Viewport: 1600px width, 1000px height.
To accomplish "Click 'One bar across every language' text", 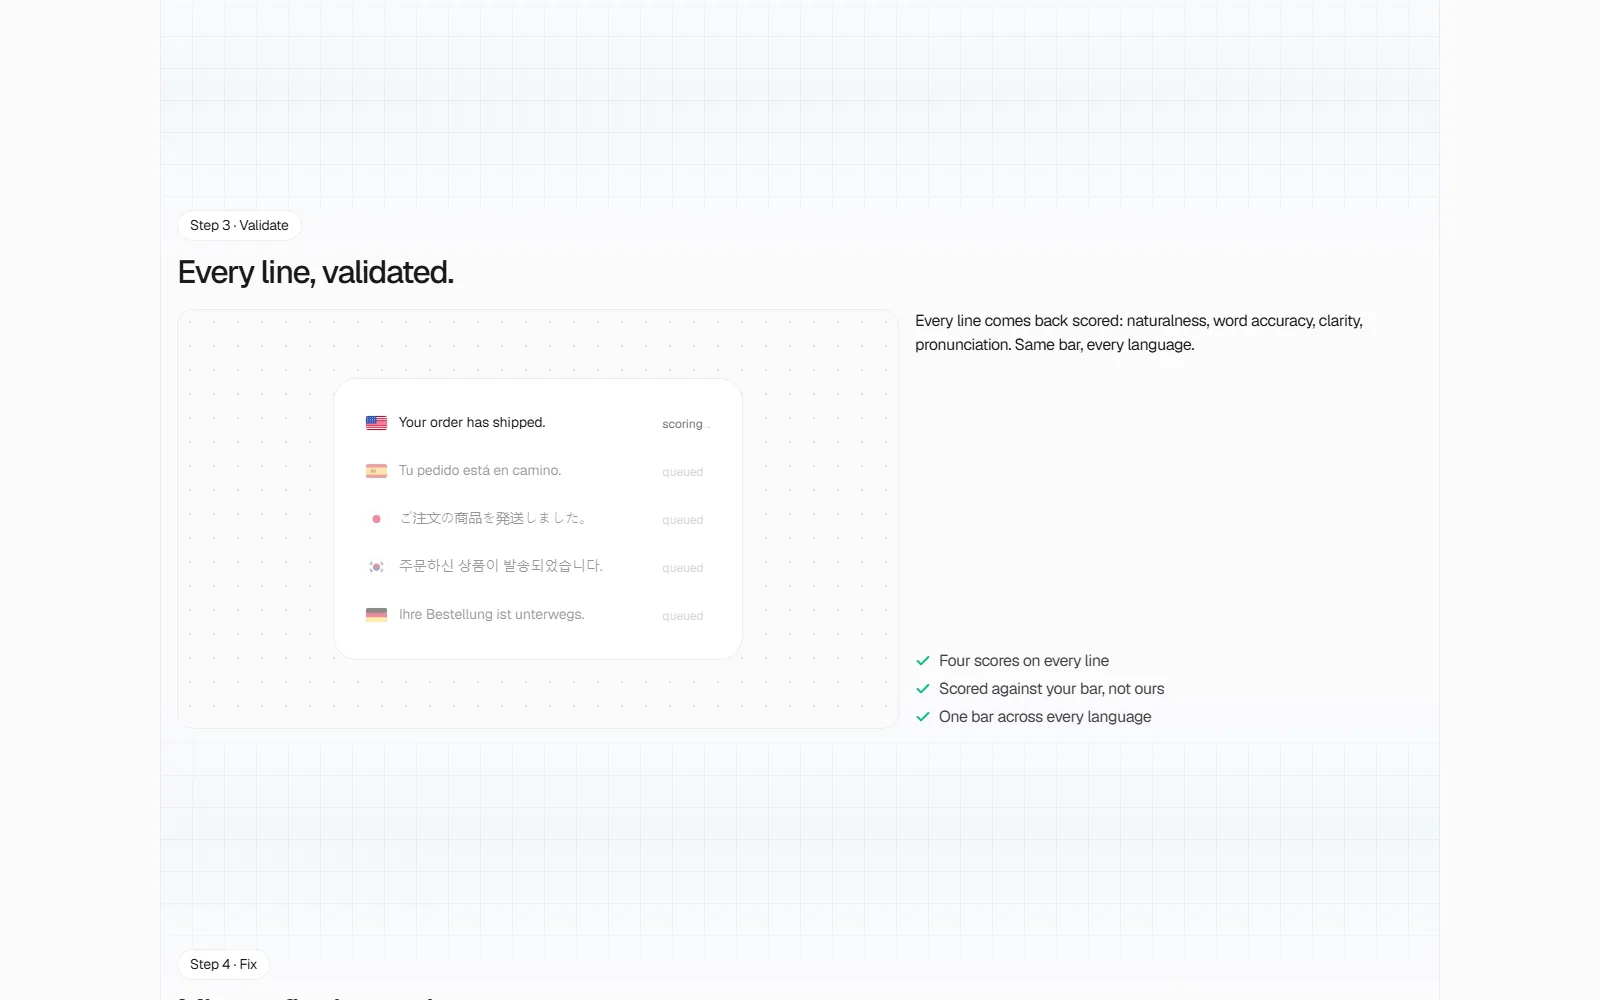I will click(x=1045, y=717).
